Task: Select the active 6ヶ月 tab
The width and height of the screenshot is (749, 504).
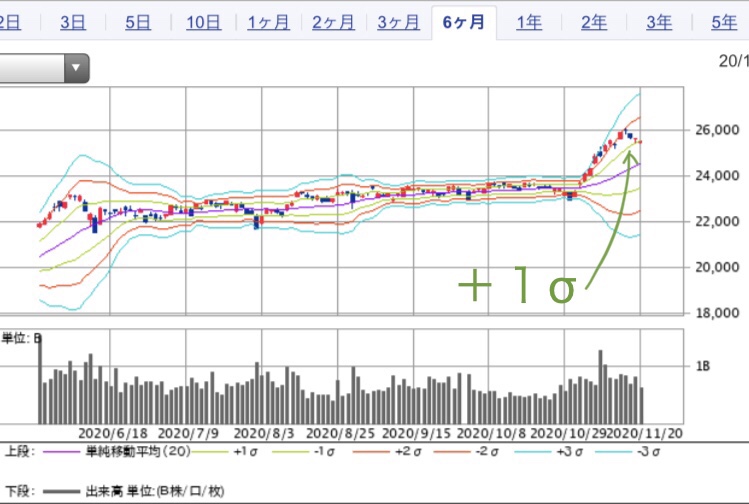Action: pyautogui.click(x=464, y=22)
